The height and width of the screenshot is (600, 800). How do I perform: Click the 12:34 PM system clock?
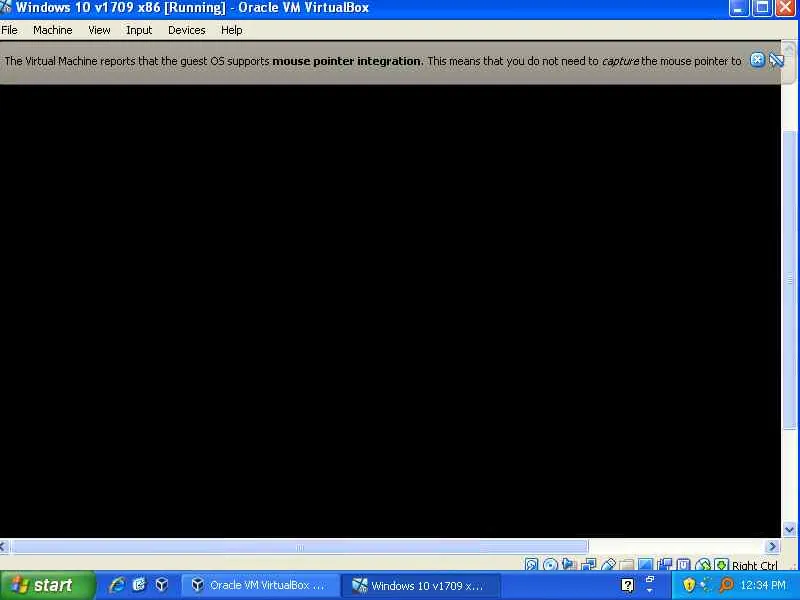763,585
